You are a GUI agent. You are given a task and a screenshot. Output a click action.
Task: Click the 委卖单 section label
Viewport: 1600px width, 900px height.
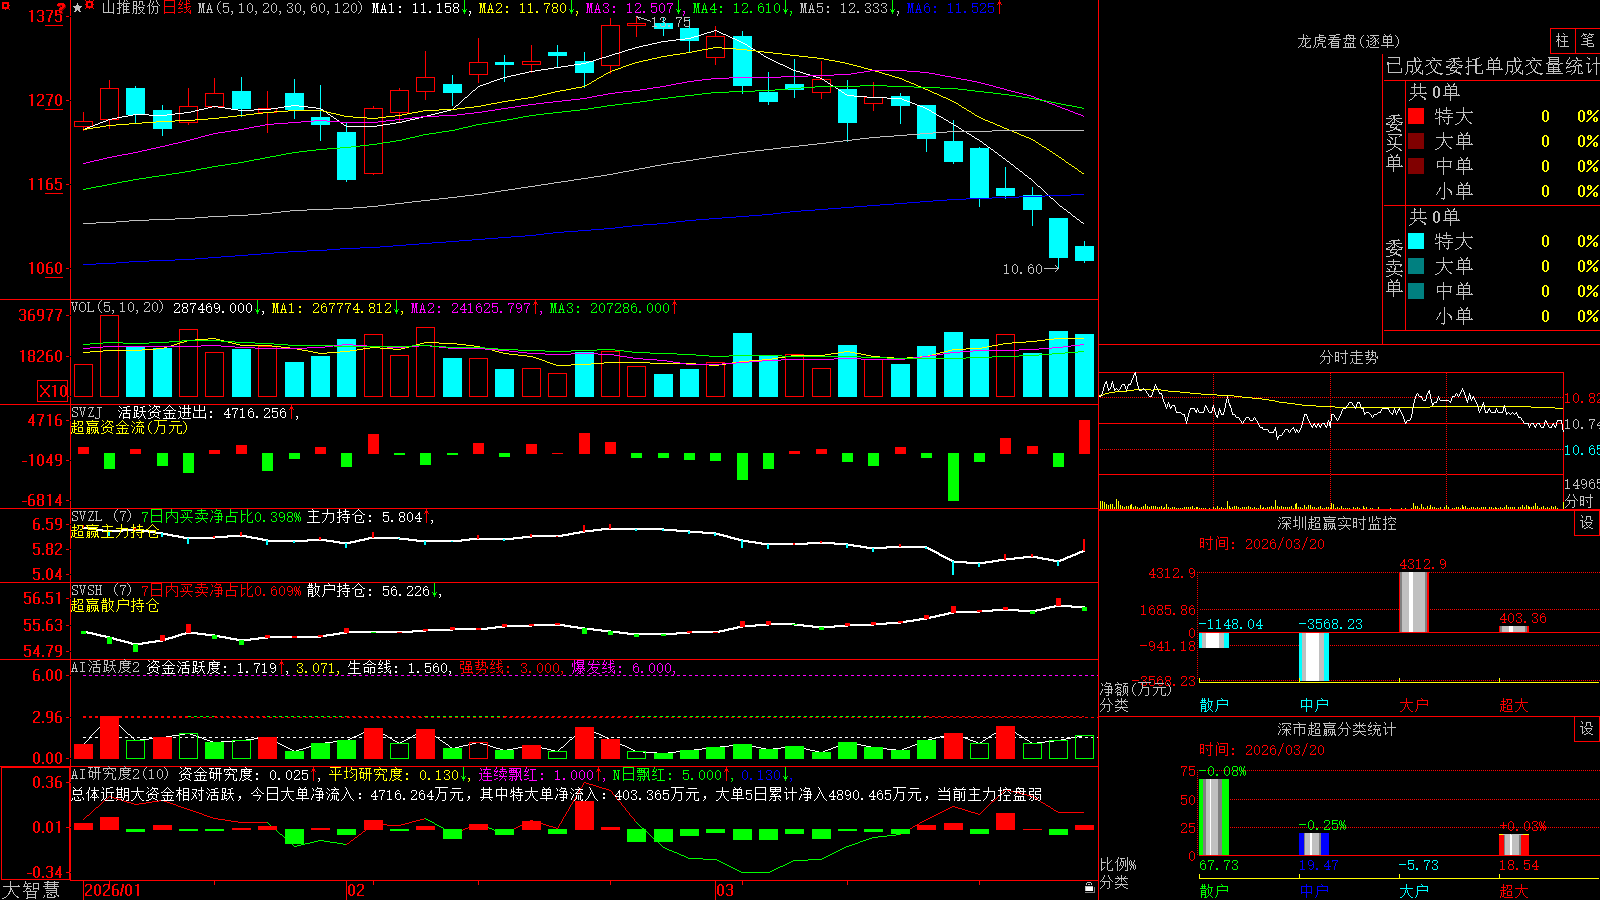pos(1394,267)
